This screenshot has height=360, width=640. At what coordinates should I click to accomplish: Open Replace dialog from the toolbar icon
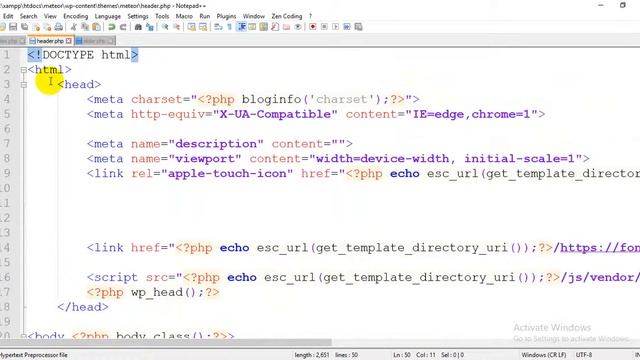click(150, 27)
